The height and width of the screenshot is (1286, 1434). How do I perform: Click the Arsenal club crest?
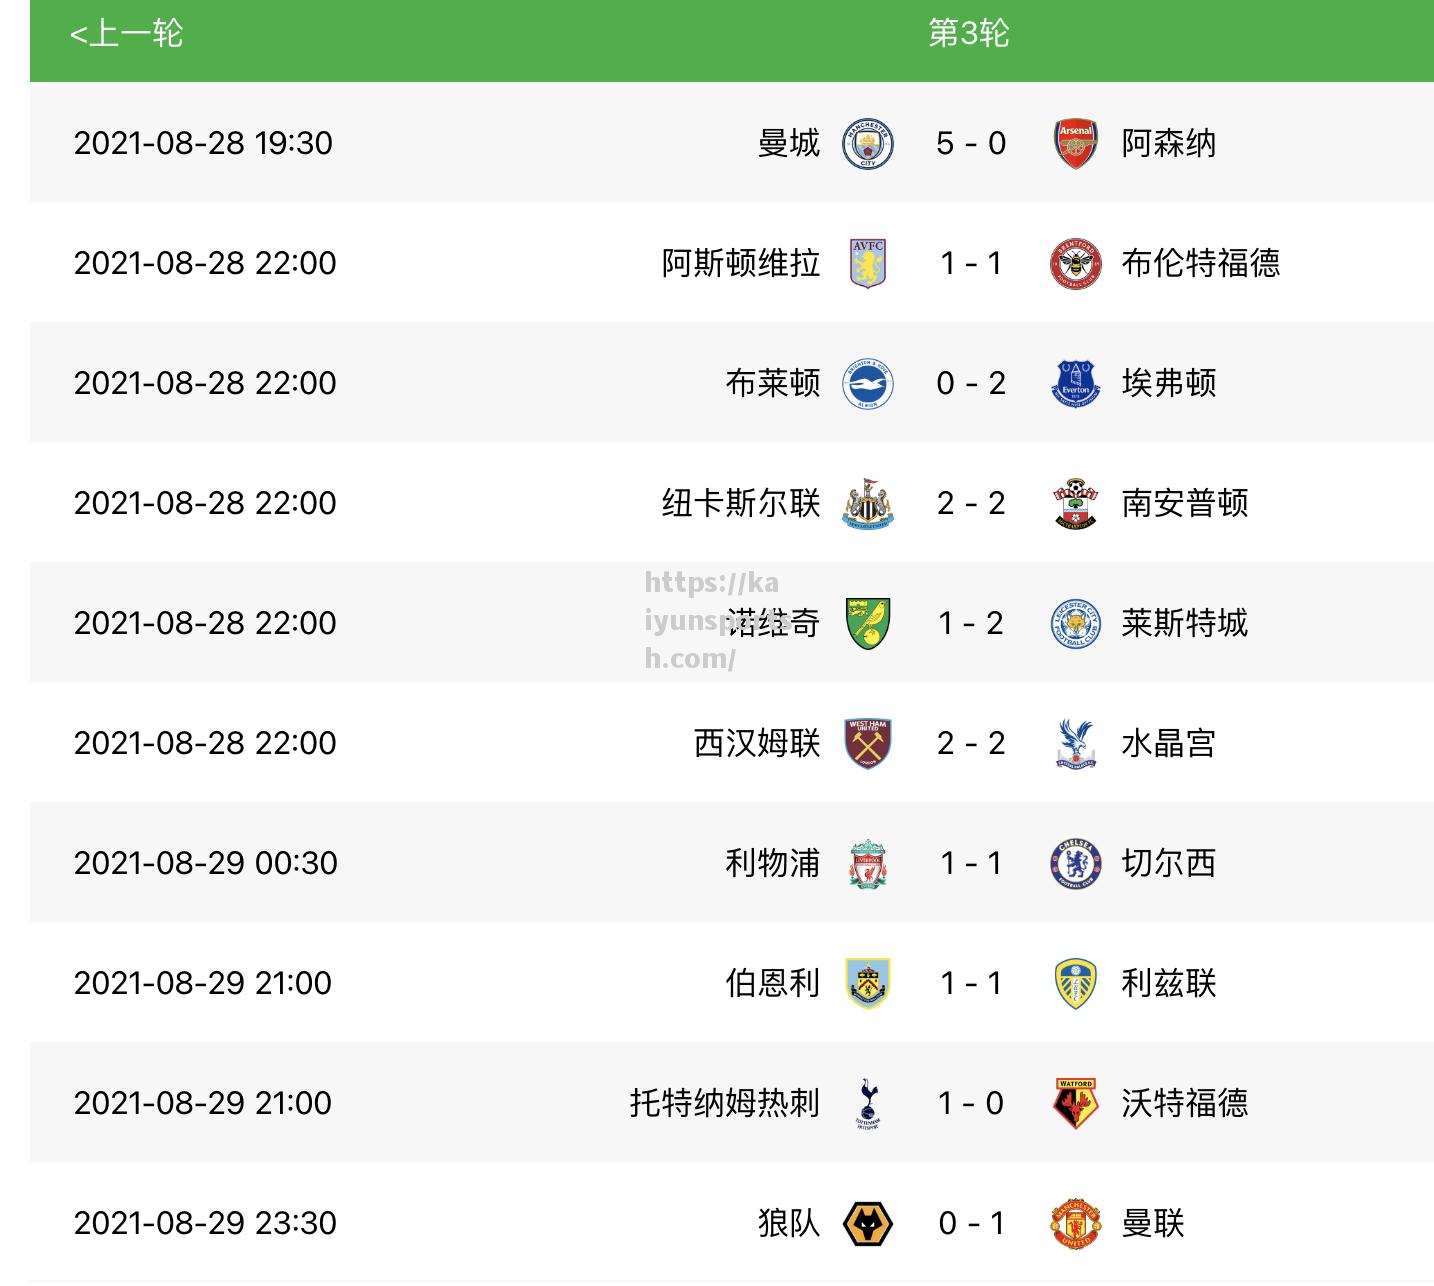point(1076,144)
